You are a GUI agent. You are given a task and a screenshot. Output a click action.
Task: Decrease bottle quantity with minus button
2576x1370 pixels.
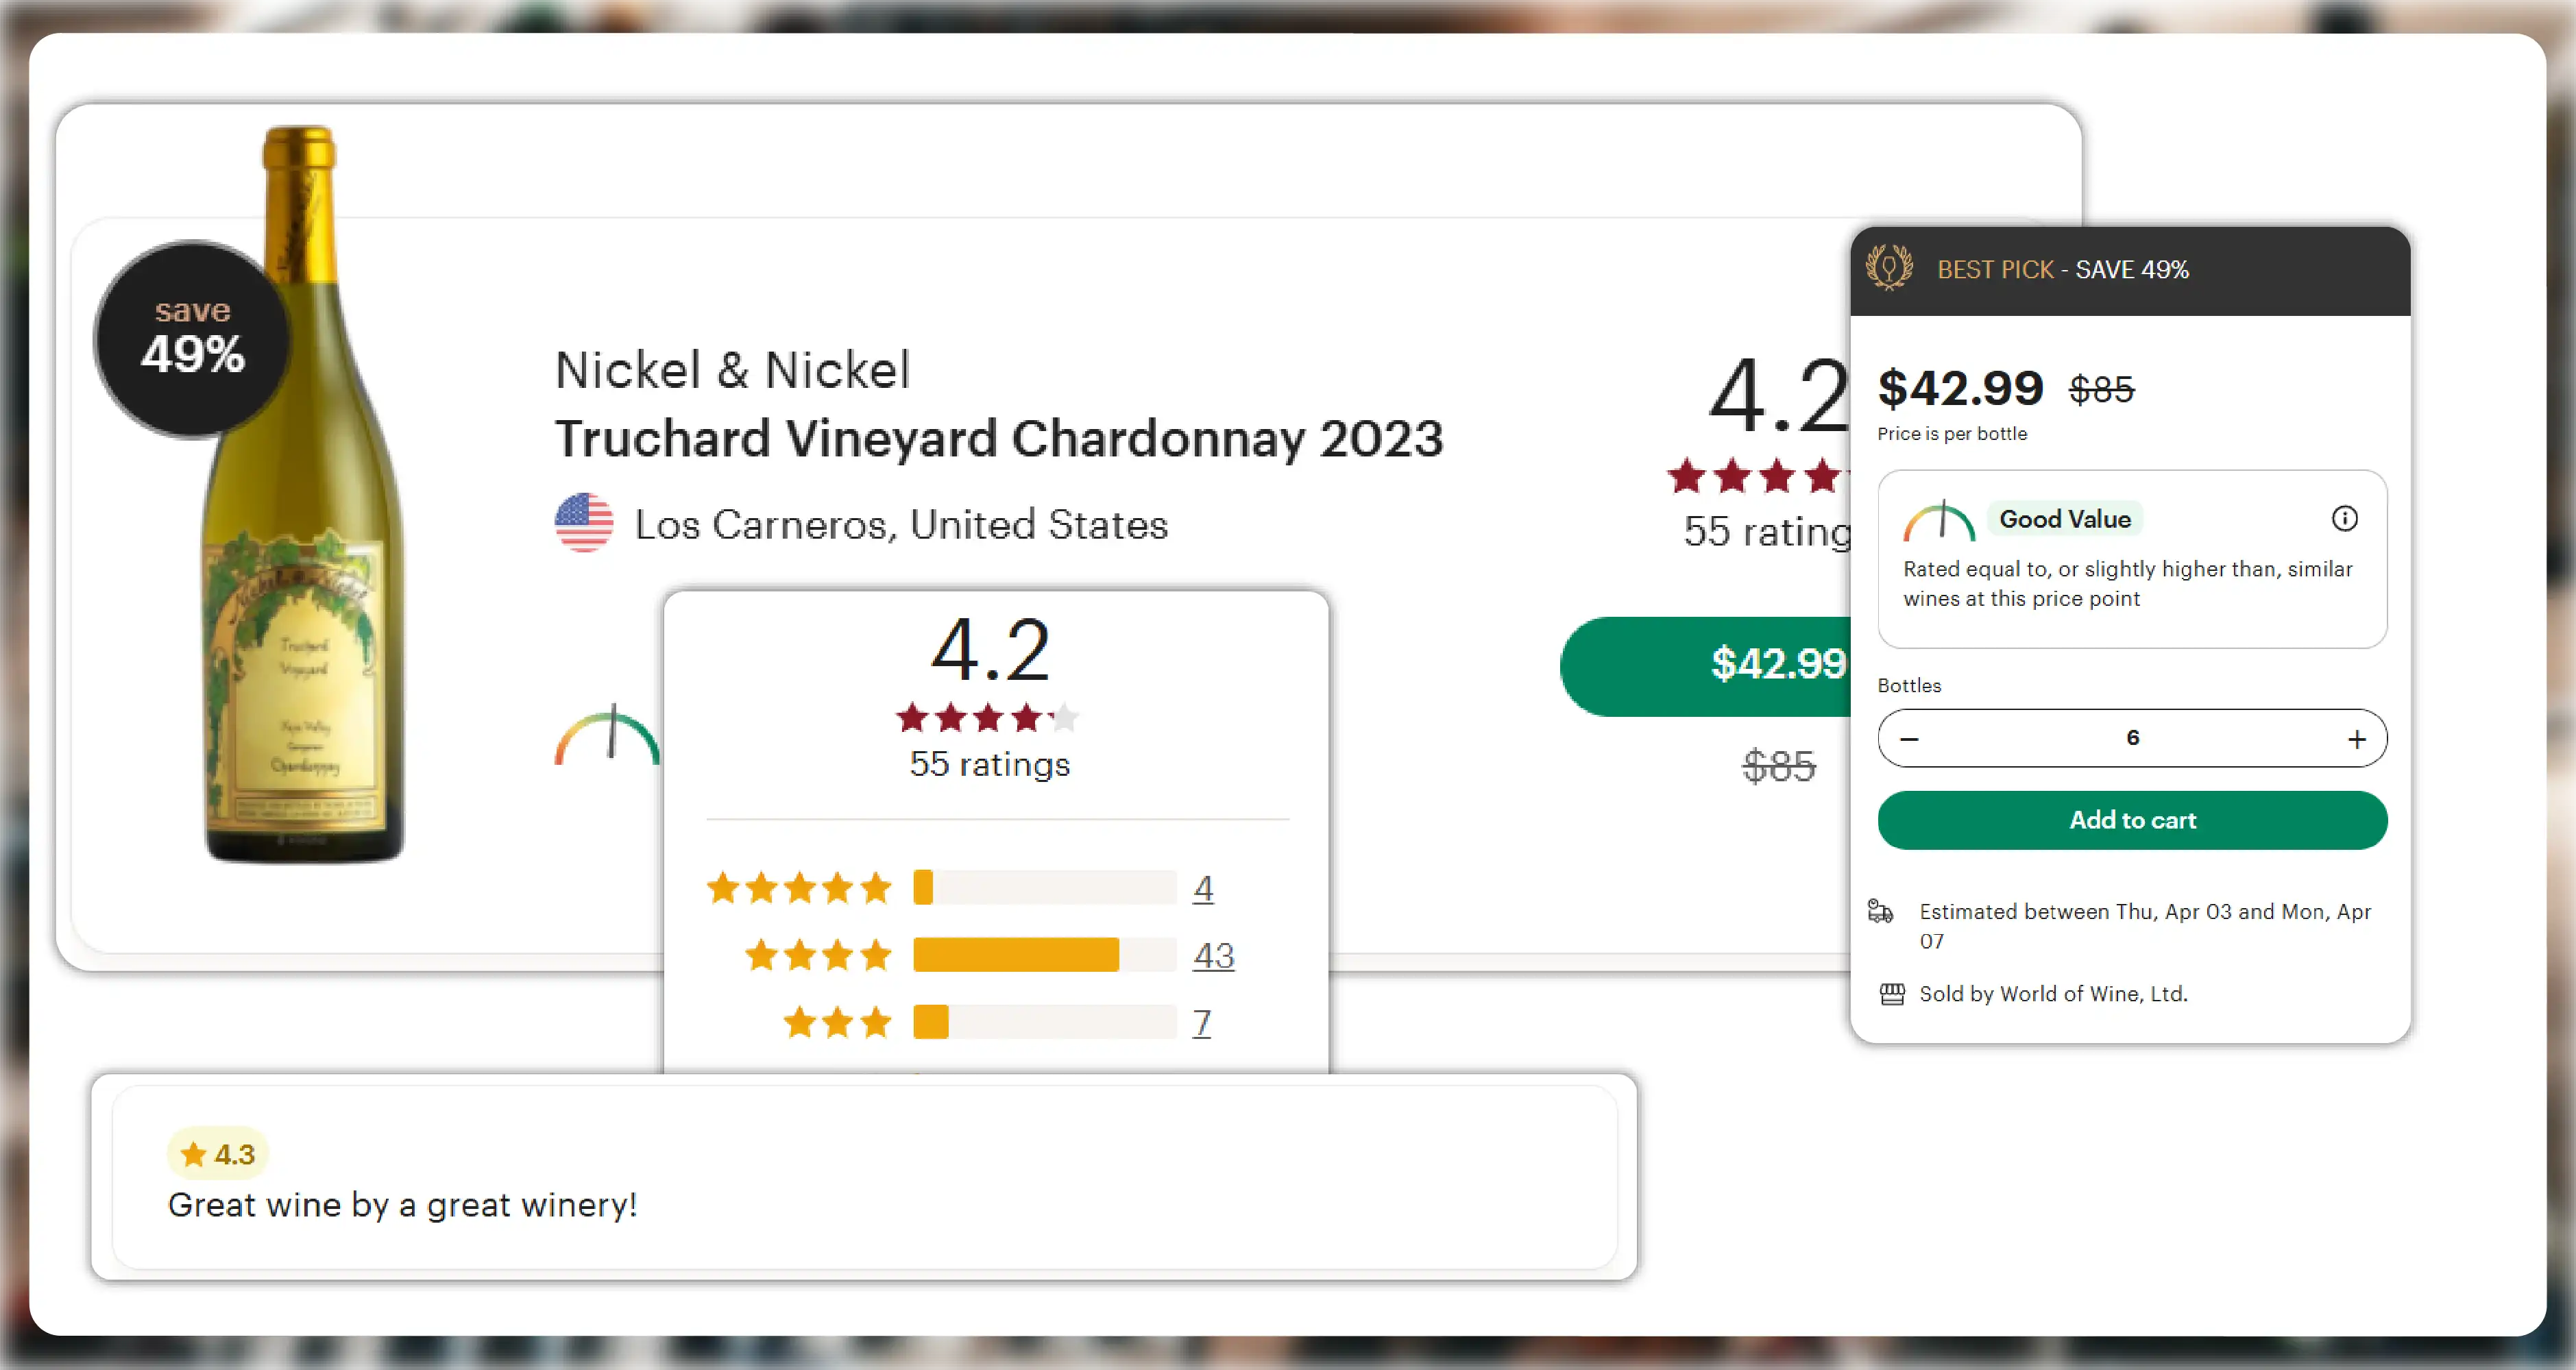click(x=1909, y=739)
